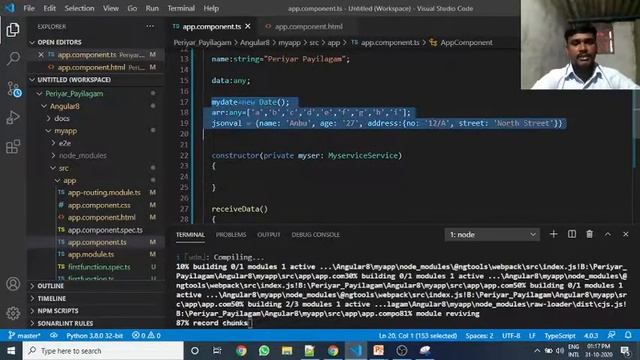Click Python 3.8.0 32-bit interpreter in status bar
Viewport: 640px width, 360px height.
(94, 336)
